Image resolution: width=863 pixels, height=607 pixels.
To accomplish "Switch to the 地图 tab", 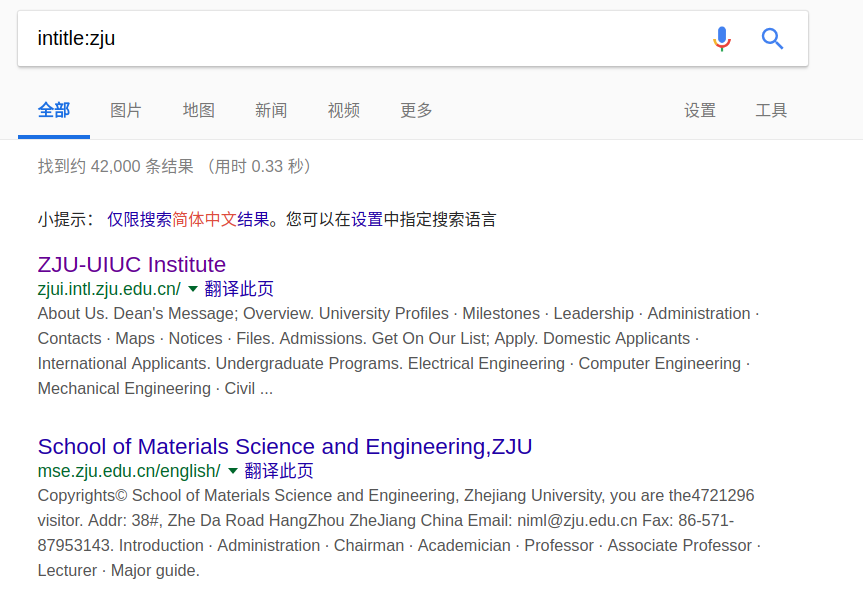I will pyautogui.click(x=199, y=110).
